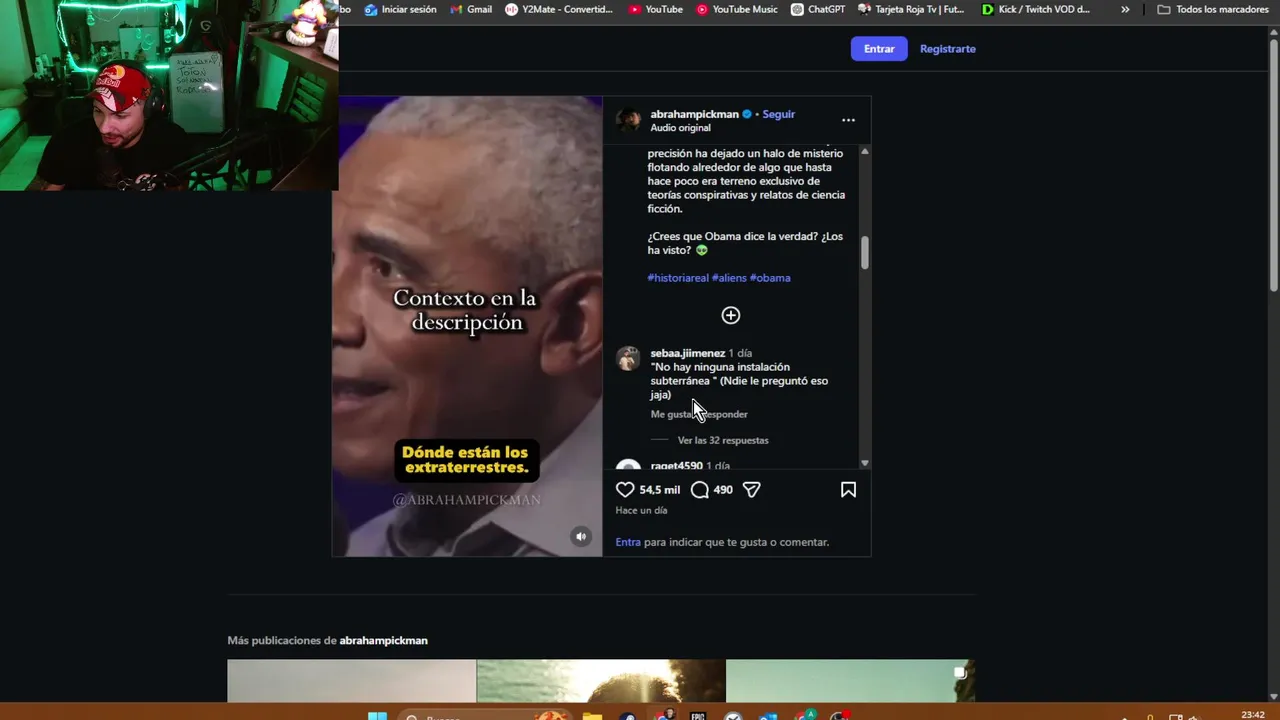Open the Tarjeta Roja Tv bookmark
The height and width of the screenshot is (720, 1280).
click(x=911, y=9)
